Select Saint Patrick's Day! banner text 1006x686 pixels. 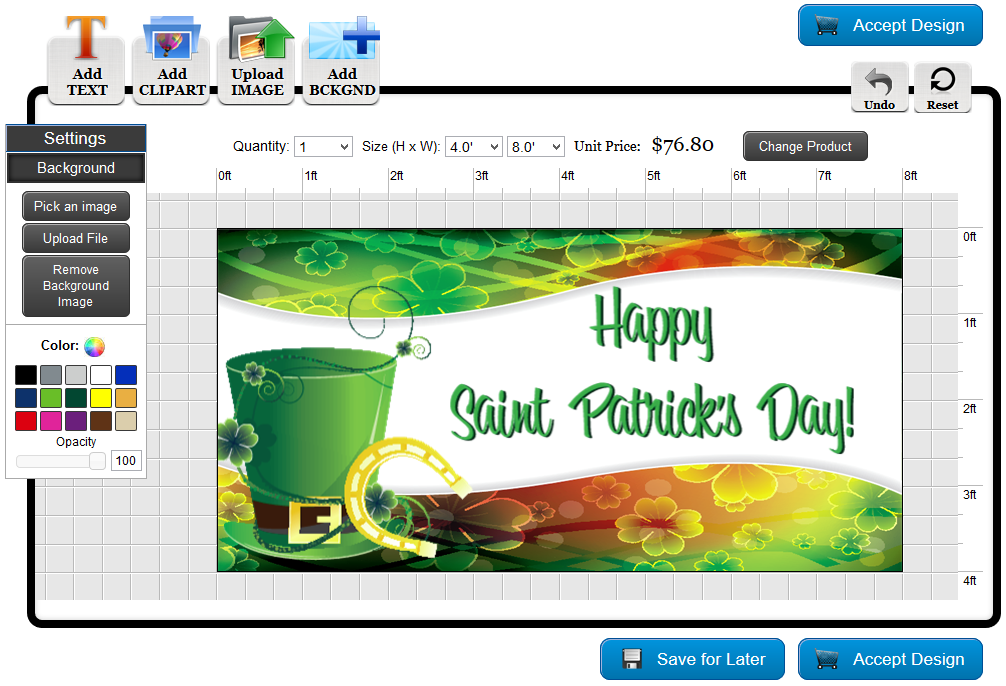coord(652,416)
